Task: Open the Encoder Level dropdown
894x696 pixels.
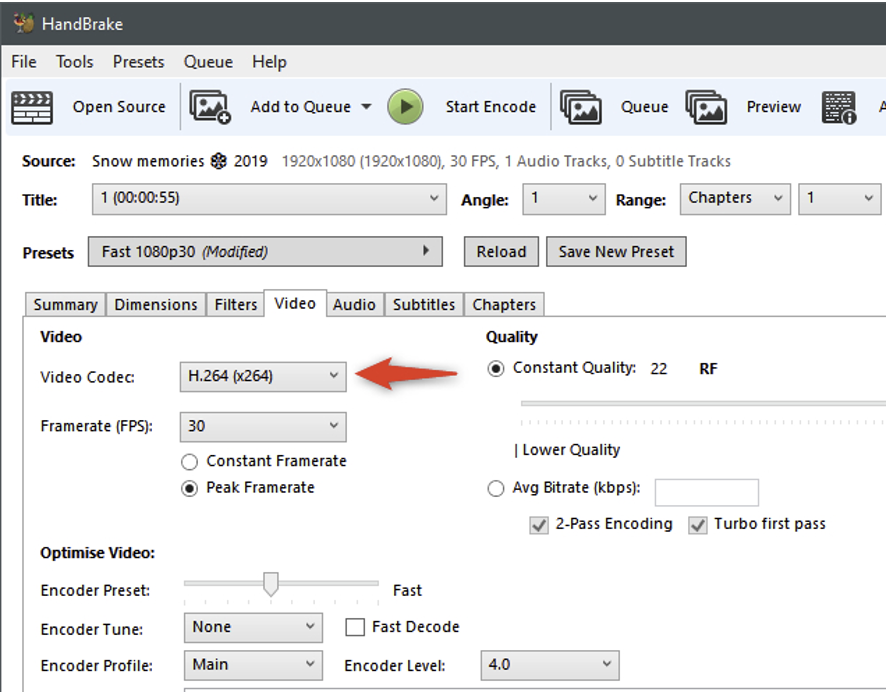Action: tap(550, 665)
